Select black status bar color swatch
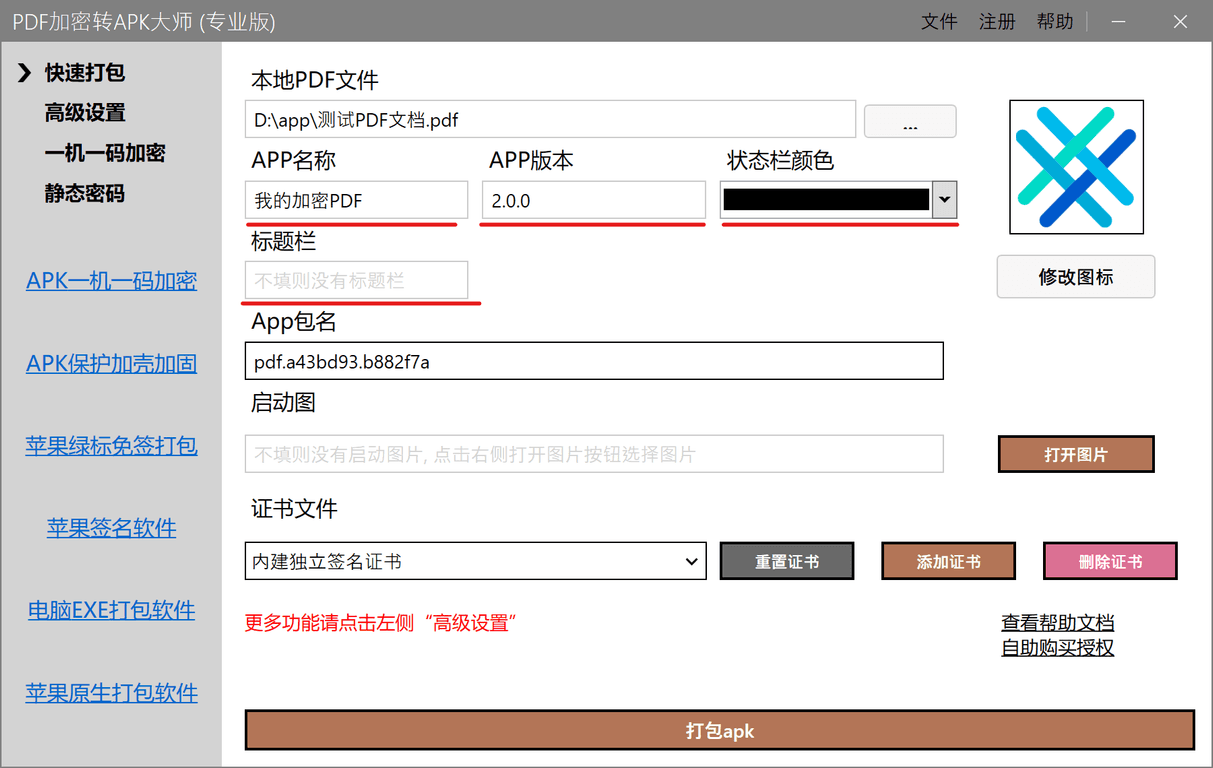The image size is (1213, 768). tap(828, 200)
